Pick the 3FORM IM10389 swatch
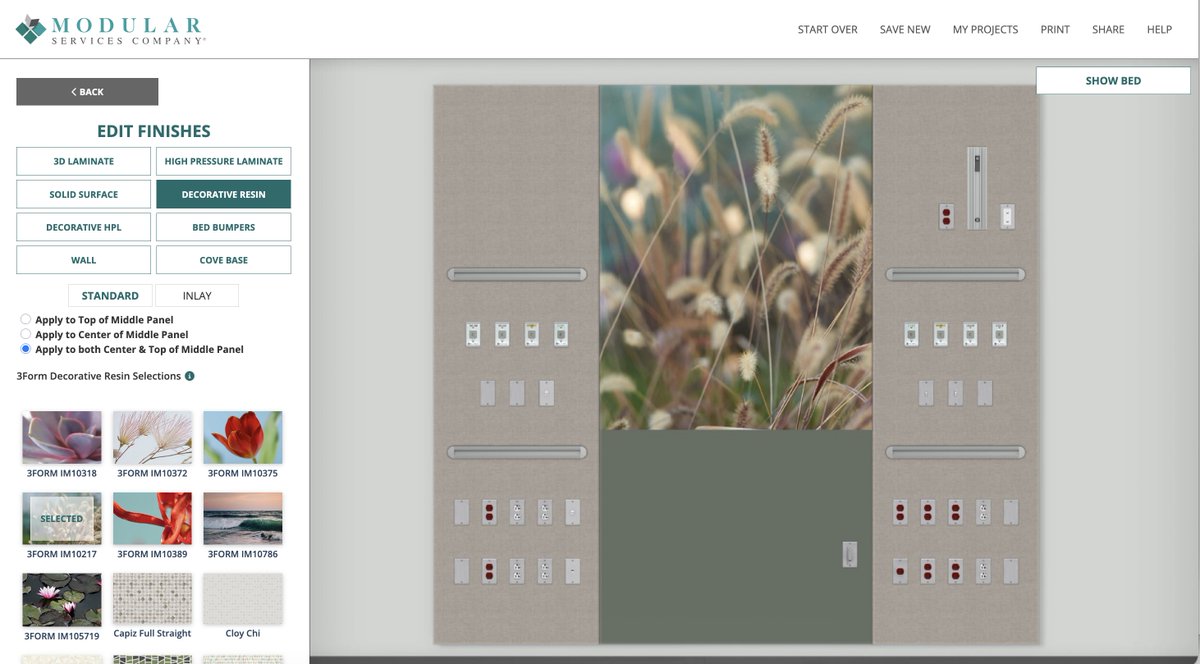The image size is (1200, 664). [152, 518]
